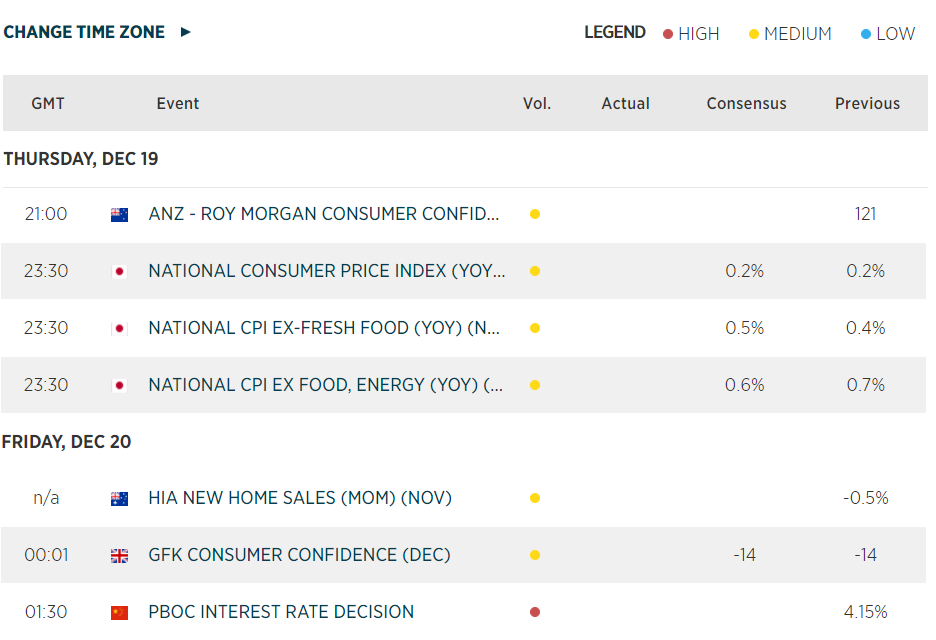Click the arrow next to Change Time Zone
Viewport: 936px width, 640px height.
coord(185,32)
